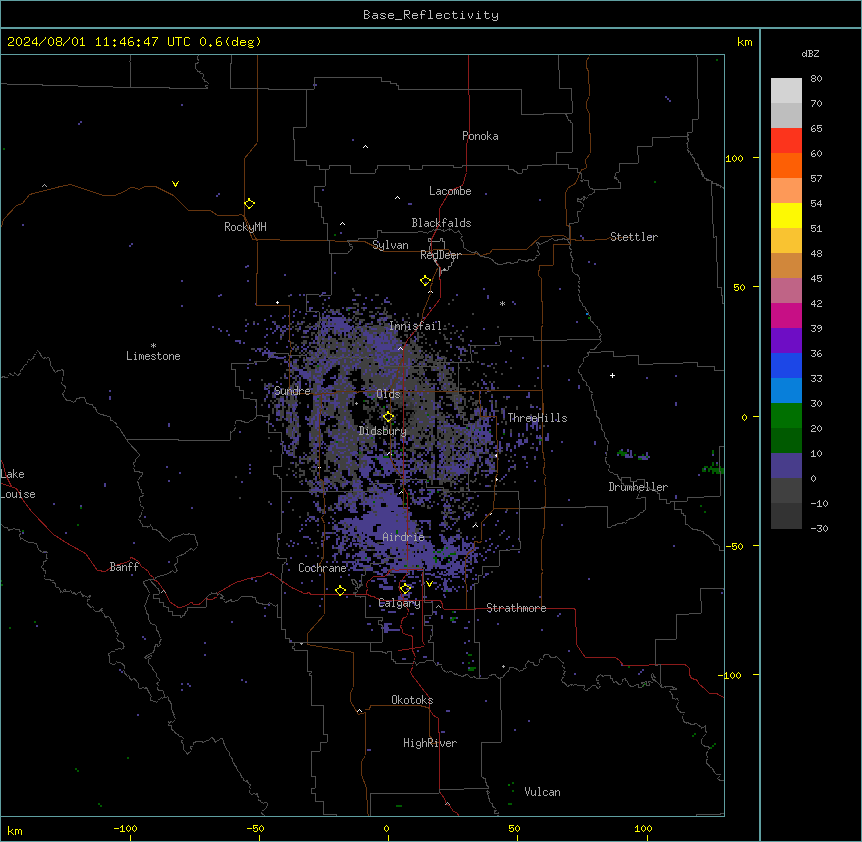Click the yellow diamond marker above the Calgary label
Viewport: 862px width, 842px height.
405,589
